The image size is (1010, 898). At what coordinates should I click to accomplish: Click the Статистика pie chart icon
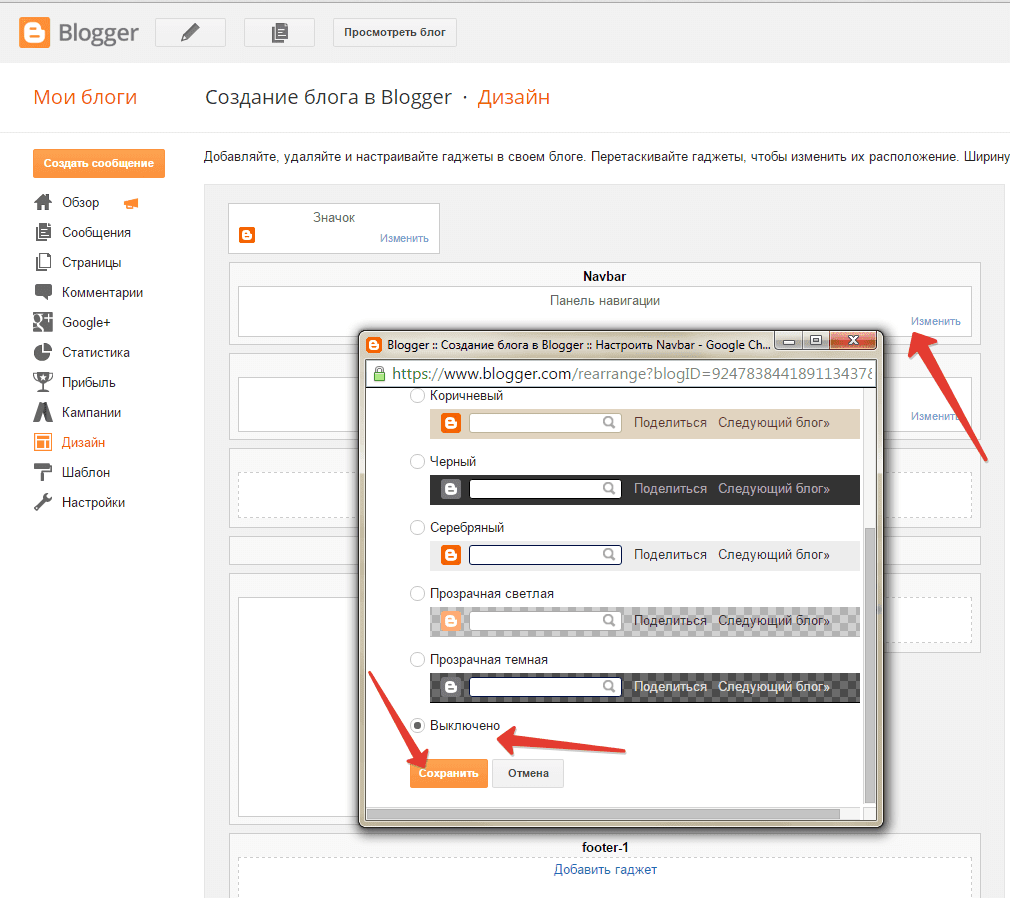(43, 352)
